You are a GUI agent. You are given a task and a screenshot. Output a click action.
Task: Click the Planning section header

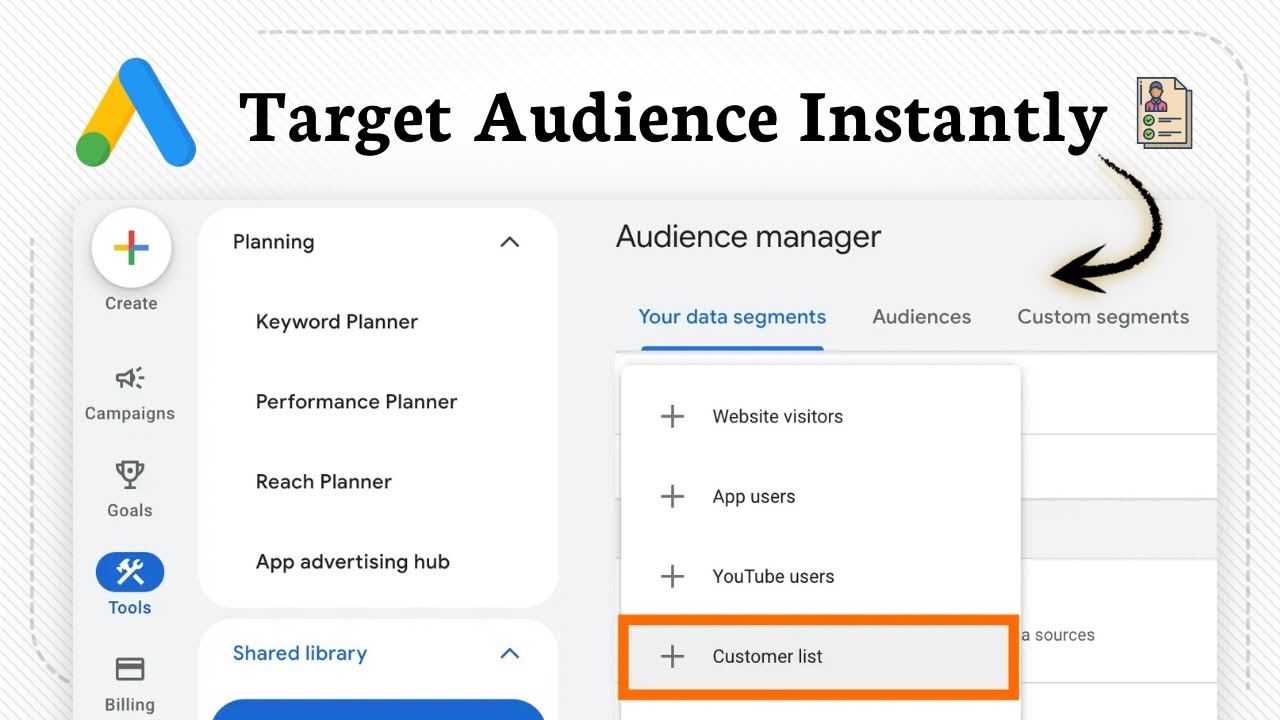[x=273, y=242]
